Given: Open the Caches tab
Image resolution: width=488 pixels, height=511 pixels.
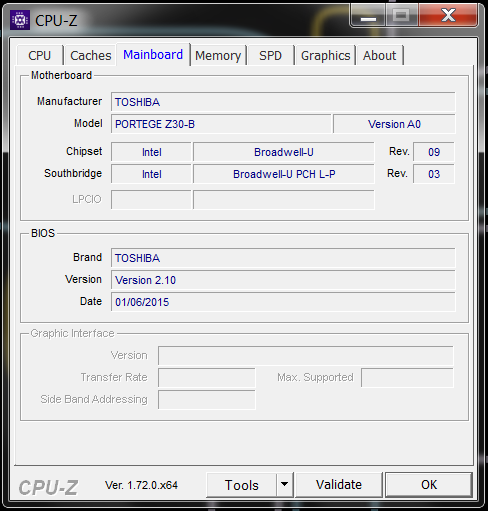Looking at the screenshot, I should 90,55.
